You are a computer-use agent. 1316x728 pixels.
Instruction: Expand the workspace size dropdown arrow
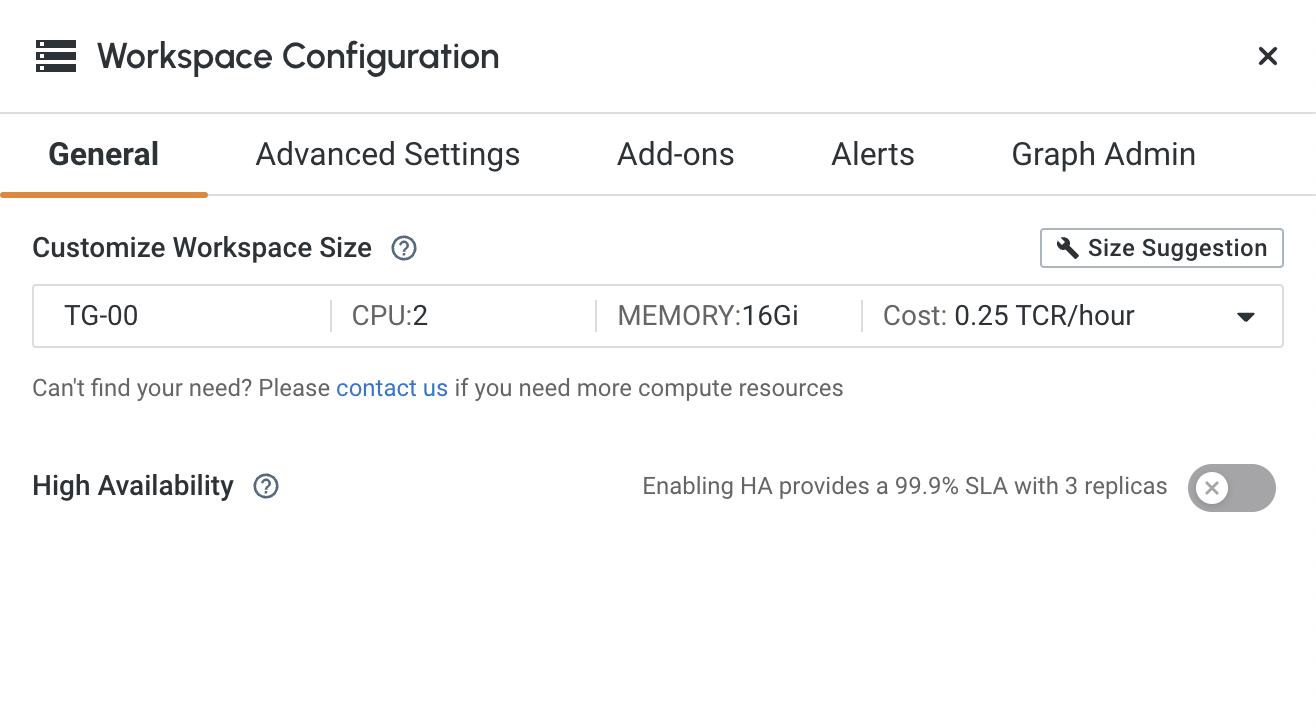[x=1245, y=317]
